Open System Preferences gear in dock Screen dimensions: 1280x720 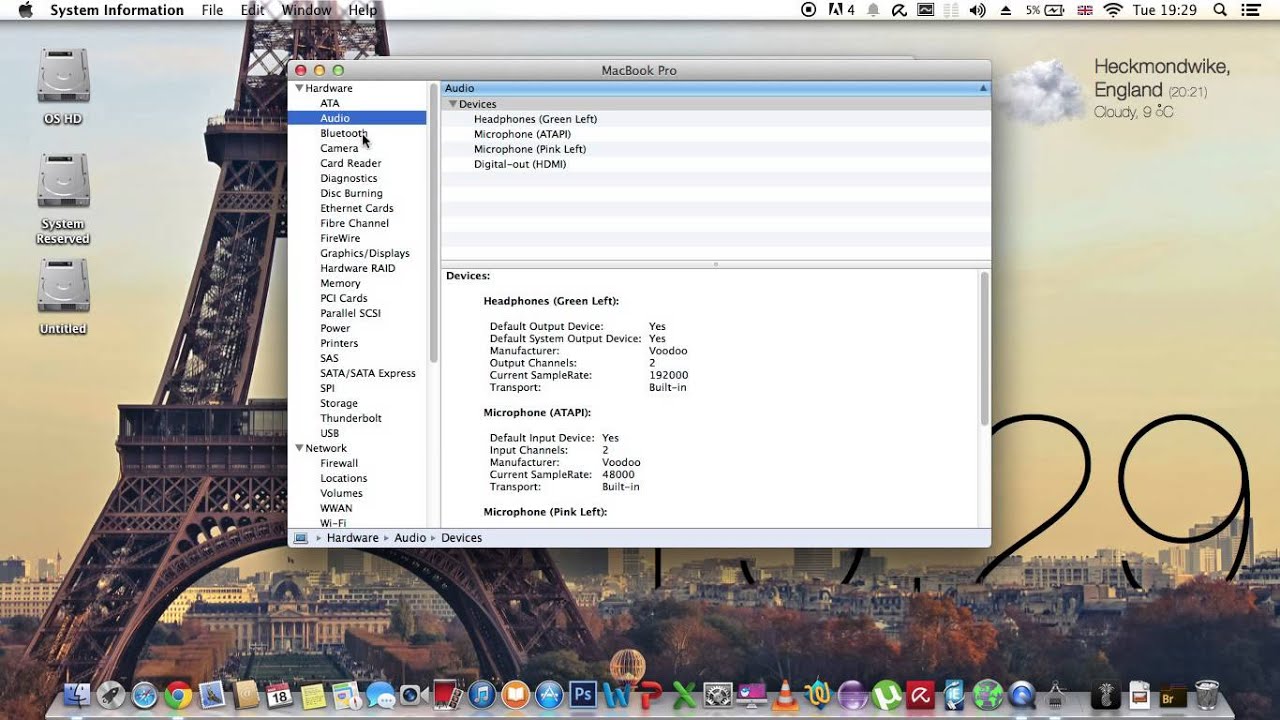(718, 695)
